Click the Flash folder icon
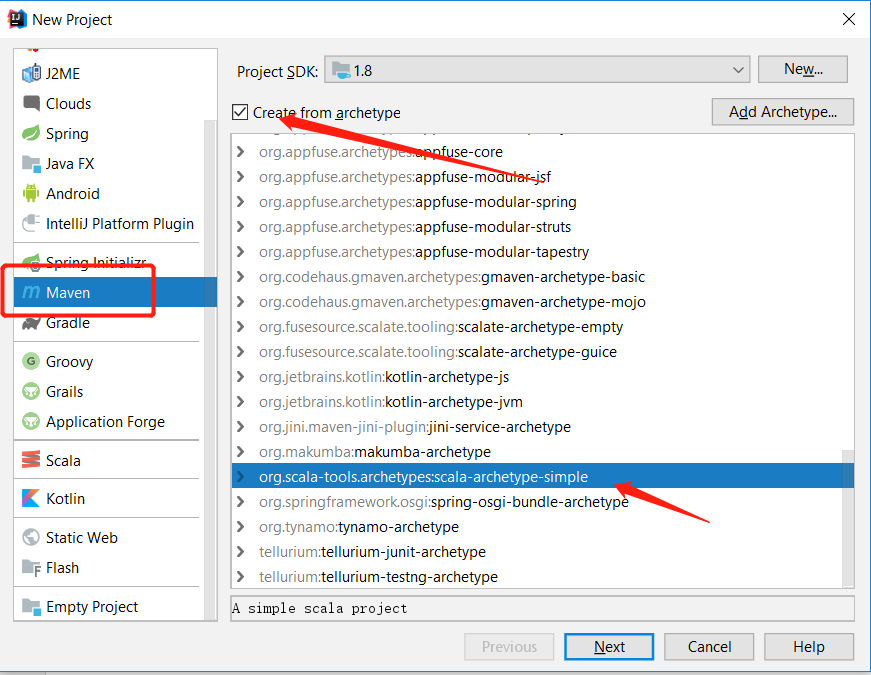The width and height of the screenshot is (871, 675). [x=31, y=568]
